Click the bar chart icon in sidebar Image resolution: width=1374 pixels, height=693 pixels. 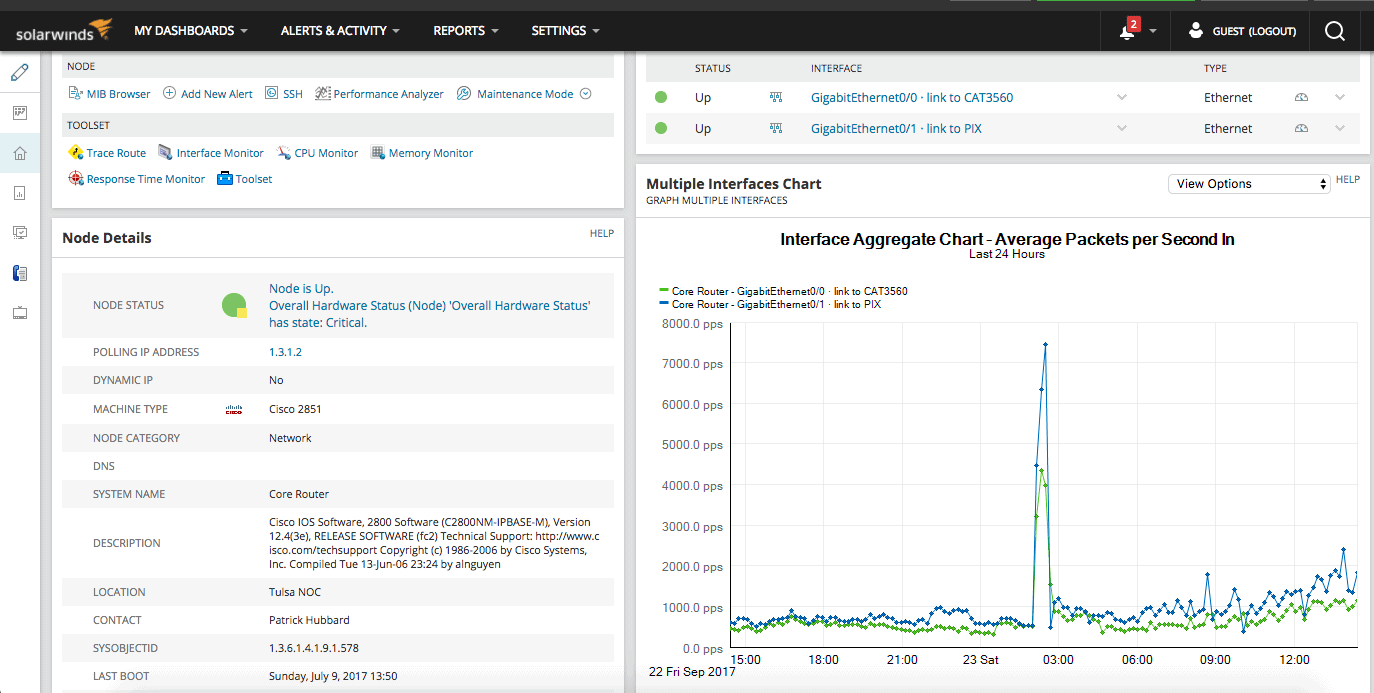20,193
